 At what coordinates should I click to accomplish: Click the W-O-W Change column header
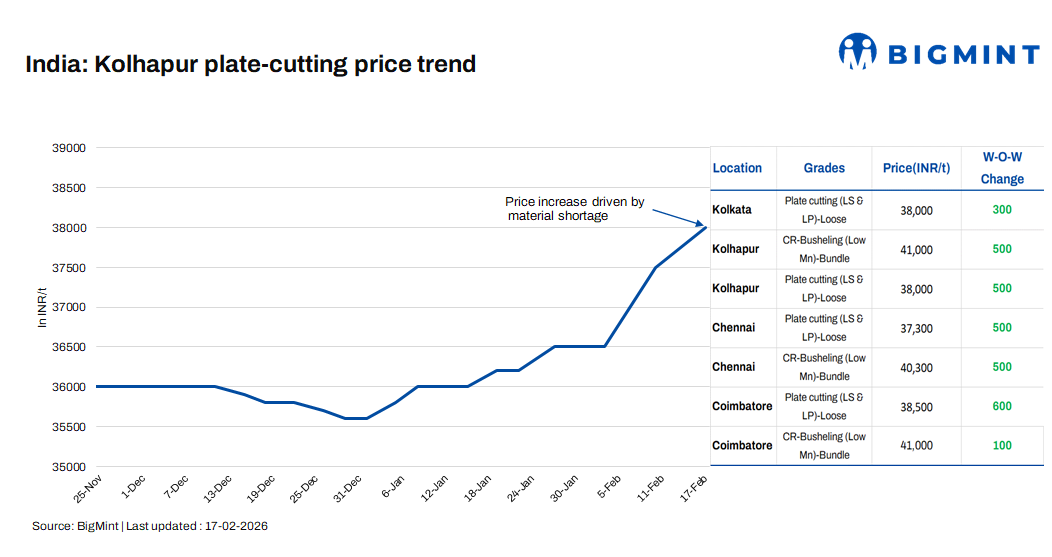coord(1002,168)
